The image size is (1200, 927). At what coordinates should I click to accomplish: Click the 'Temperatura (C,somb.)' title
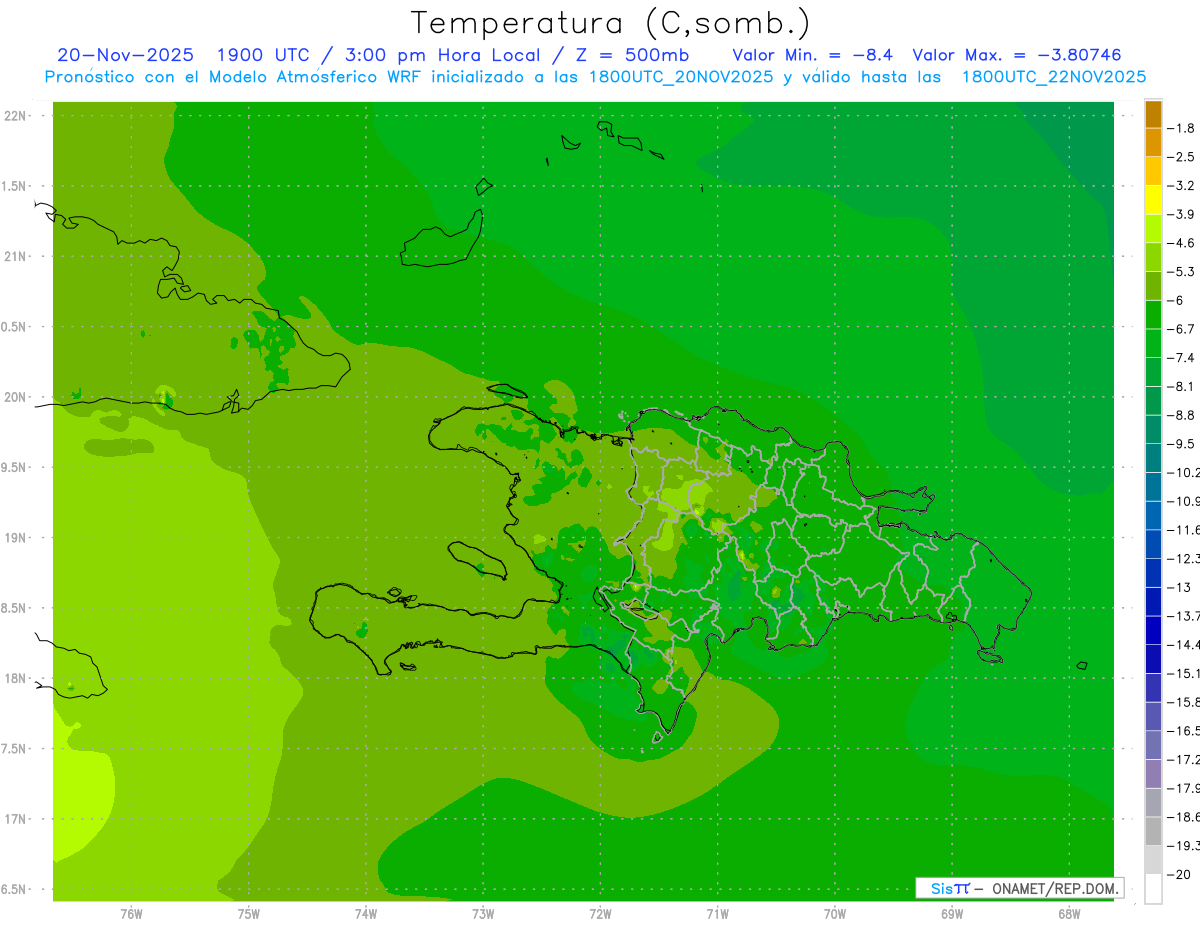(x=611, y=23)
